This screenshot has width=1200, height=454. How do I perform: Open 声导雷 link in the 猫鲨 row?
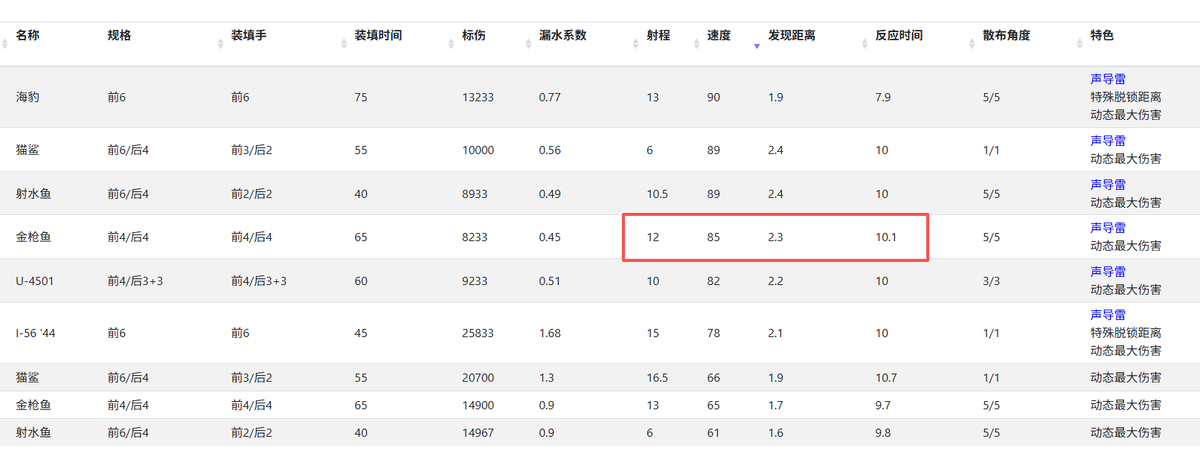click(x=1107, y=141)
